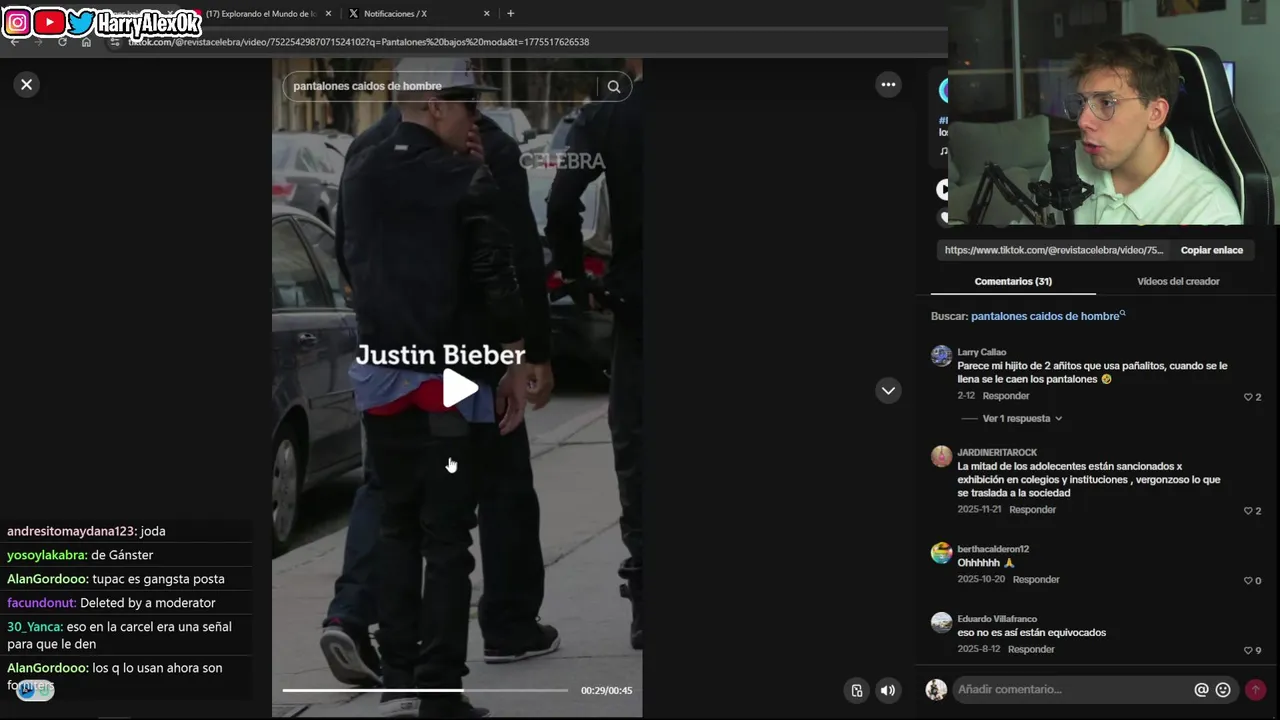Screen dimensions: 1280x720
Task: Reload the page
Action: coord(62,42)
